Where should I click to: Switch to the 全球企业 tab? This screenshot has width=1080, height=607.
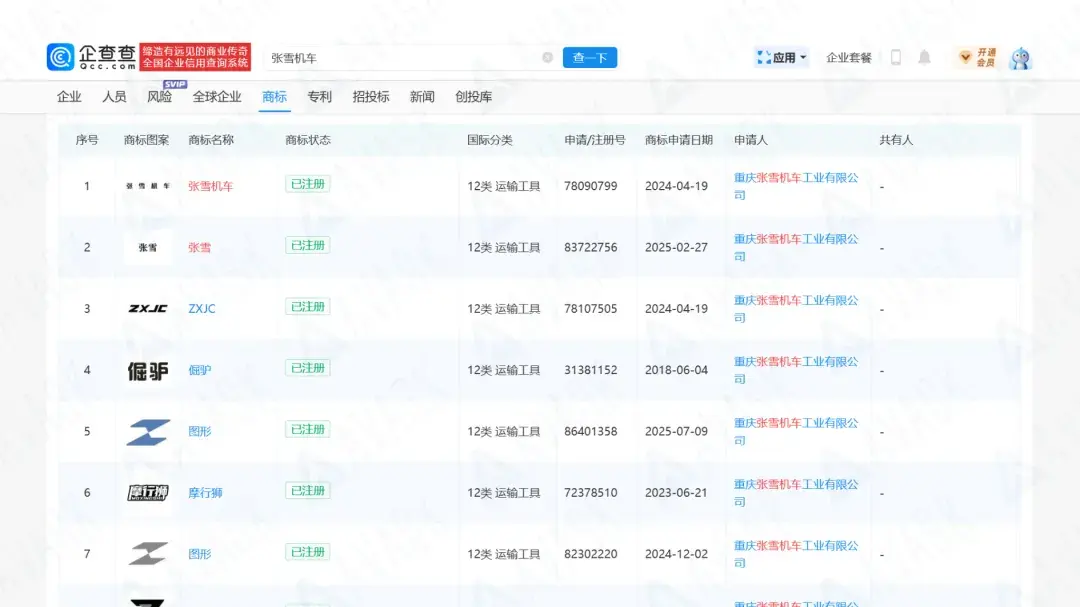pos(217,97)
